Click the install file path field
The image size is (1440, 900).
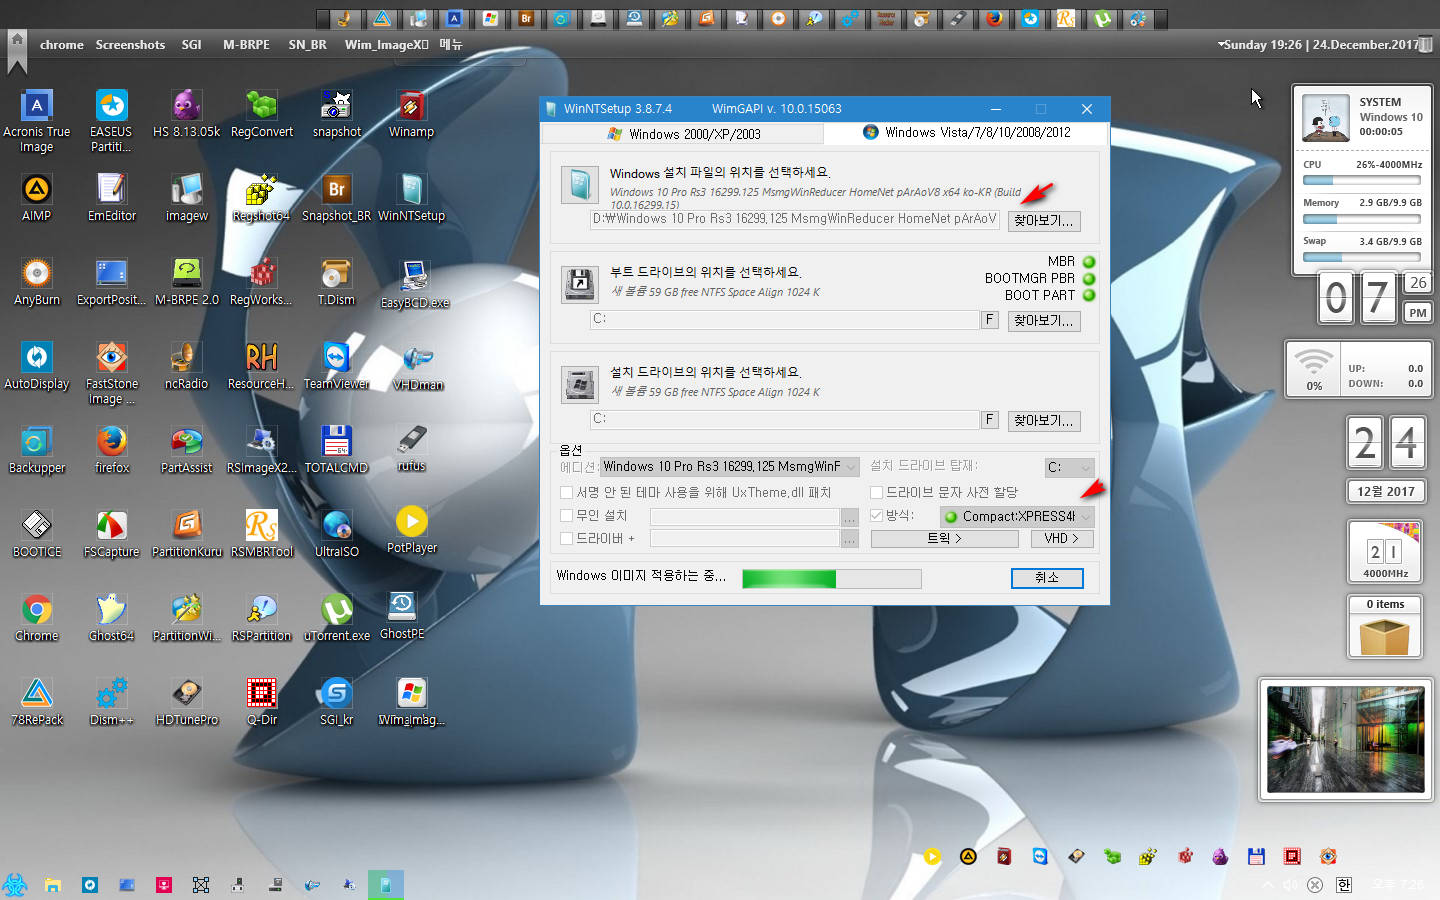(x=795, y=219)
